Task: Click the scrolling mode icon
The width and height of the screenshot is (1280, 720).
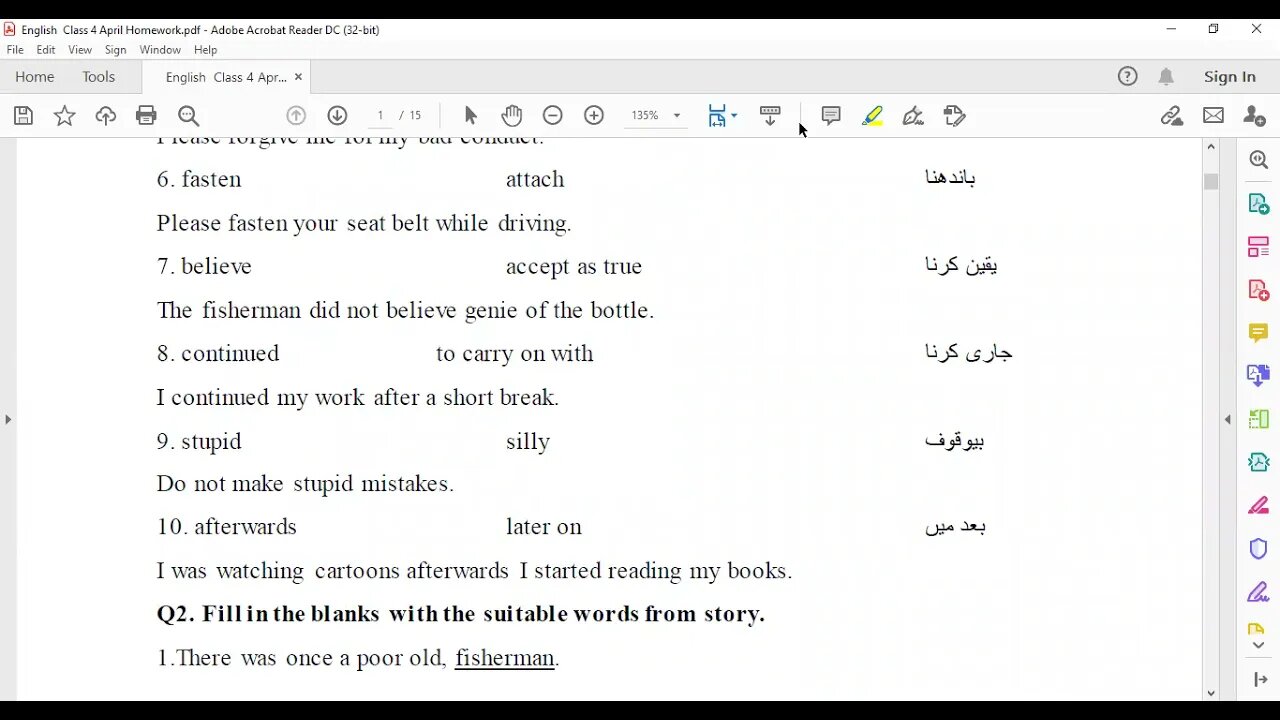Action: coord(770,116)
